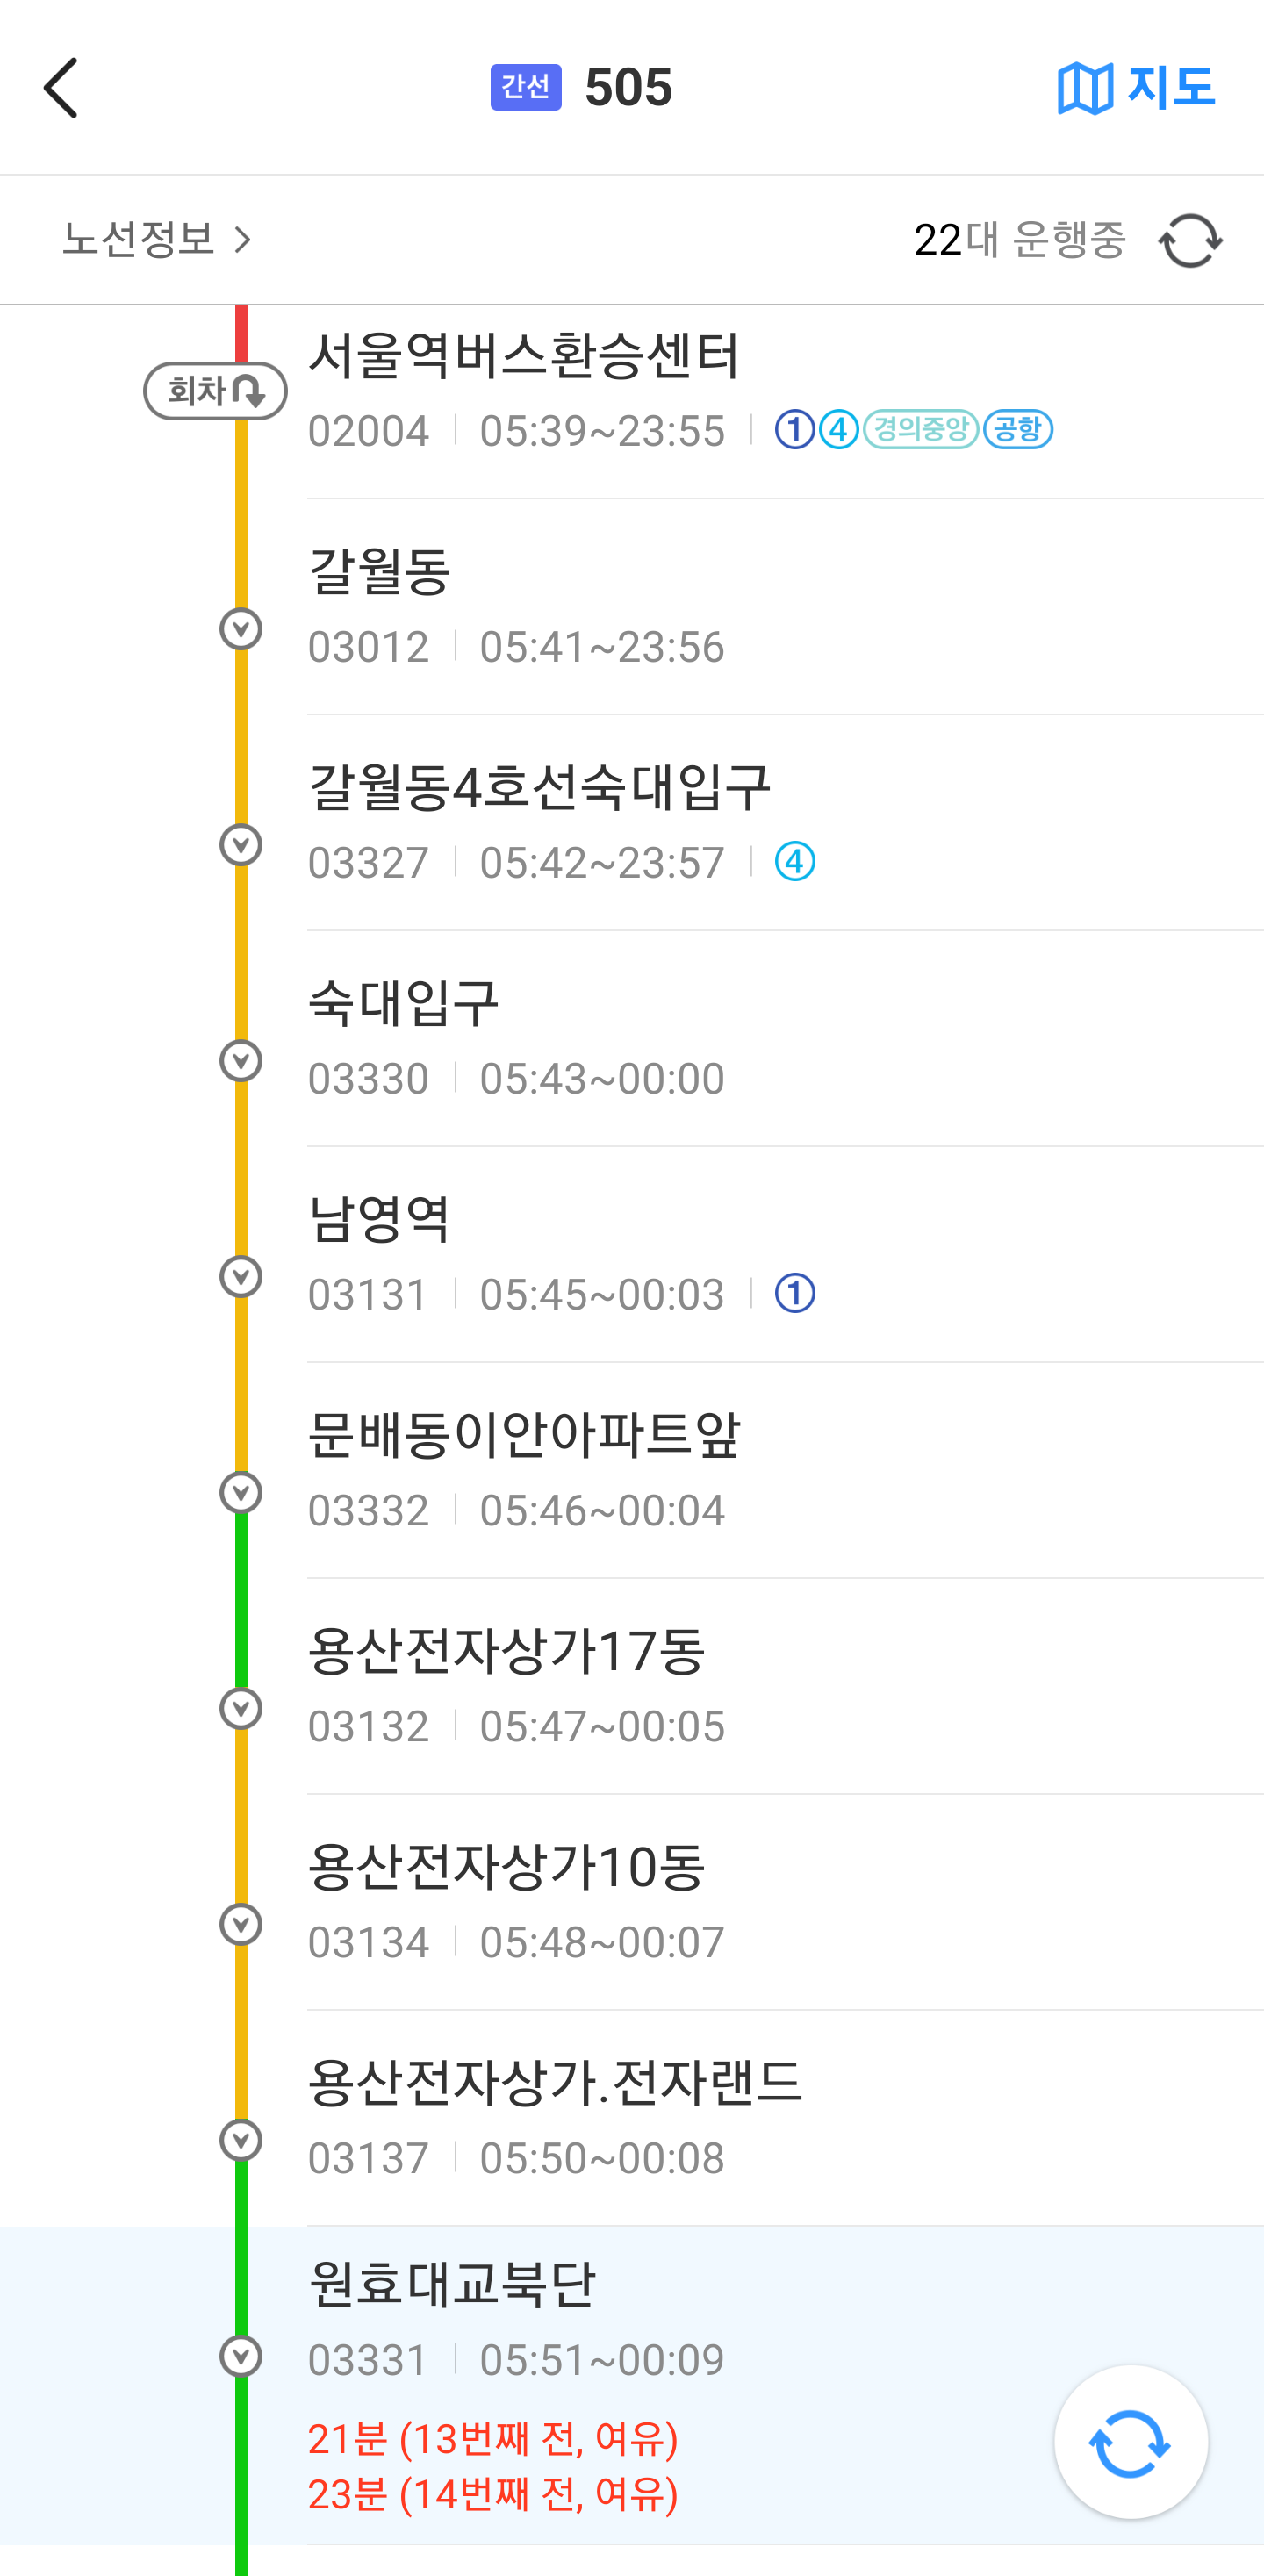1264x2576 pixels.
Task: Tap the line 1 badge at 남영역
Action: [x=795, y=1294]
